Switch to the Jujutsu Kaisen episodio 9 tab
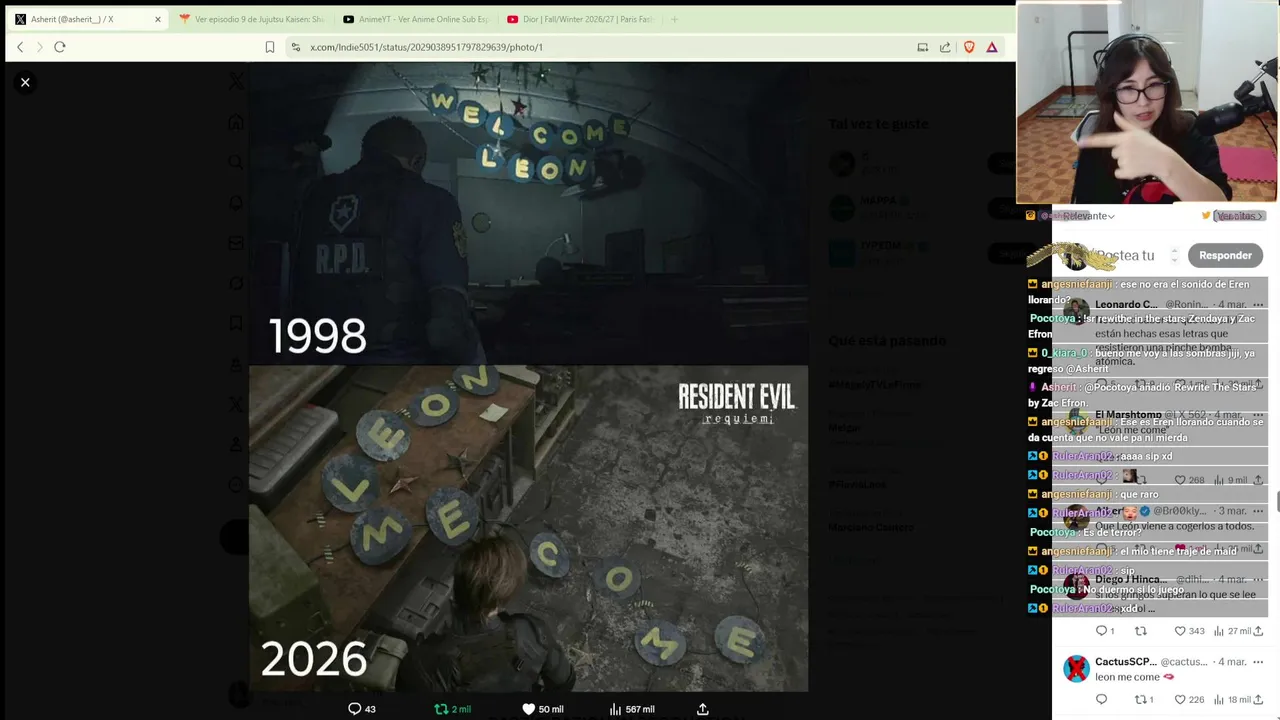 [252, 19]
